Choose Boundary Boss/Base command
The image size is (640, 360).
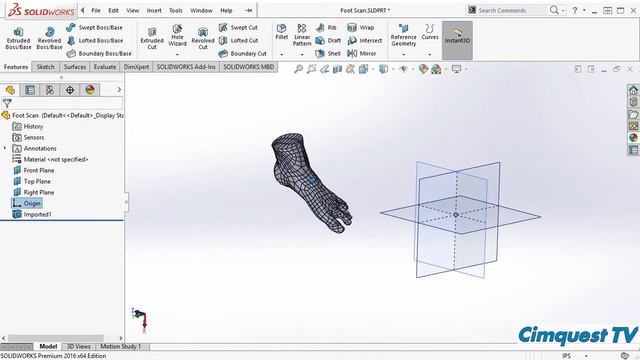point(99,53)
